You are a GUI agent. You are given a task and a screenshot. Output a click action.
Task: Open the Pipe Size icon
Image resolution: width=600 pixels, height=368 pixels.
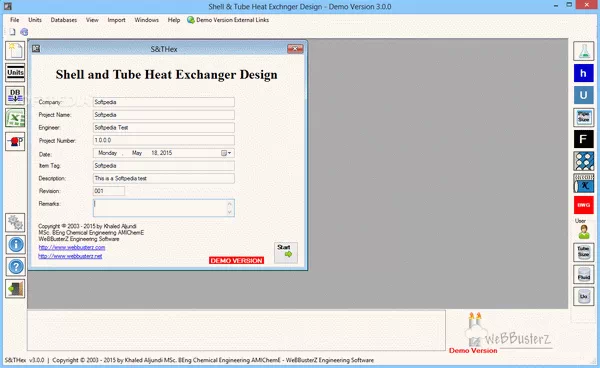(x=584, y=117)
